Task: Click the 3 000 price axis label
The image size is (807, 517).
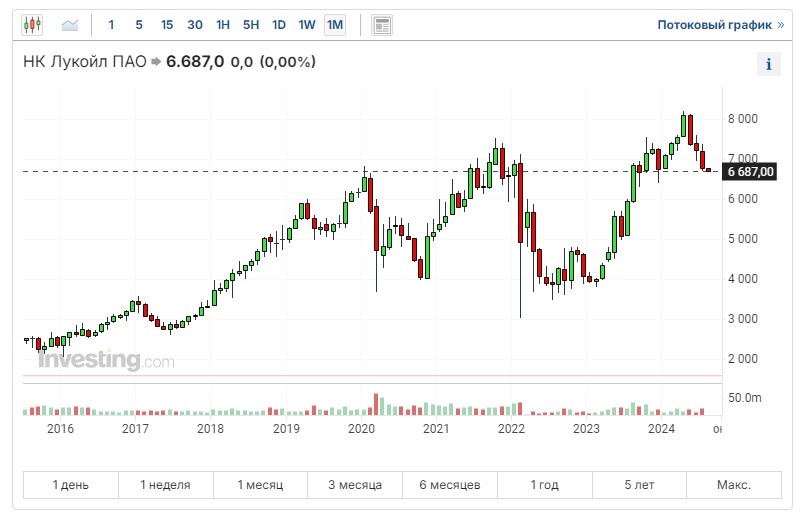Action: [x=743, y=318]
